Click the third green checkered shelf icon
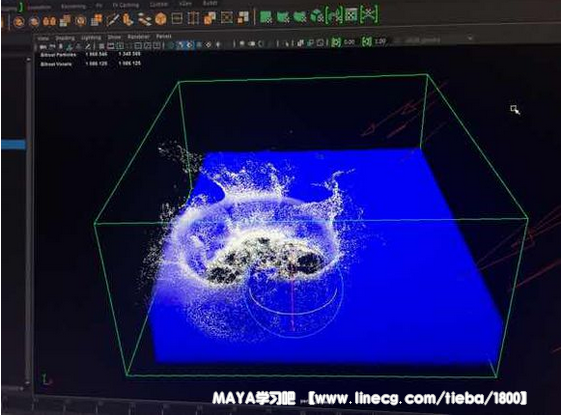 [x=300, y=16]
